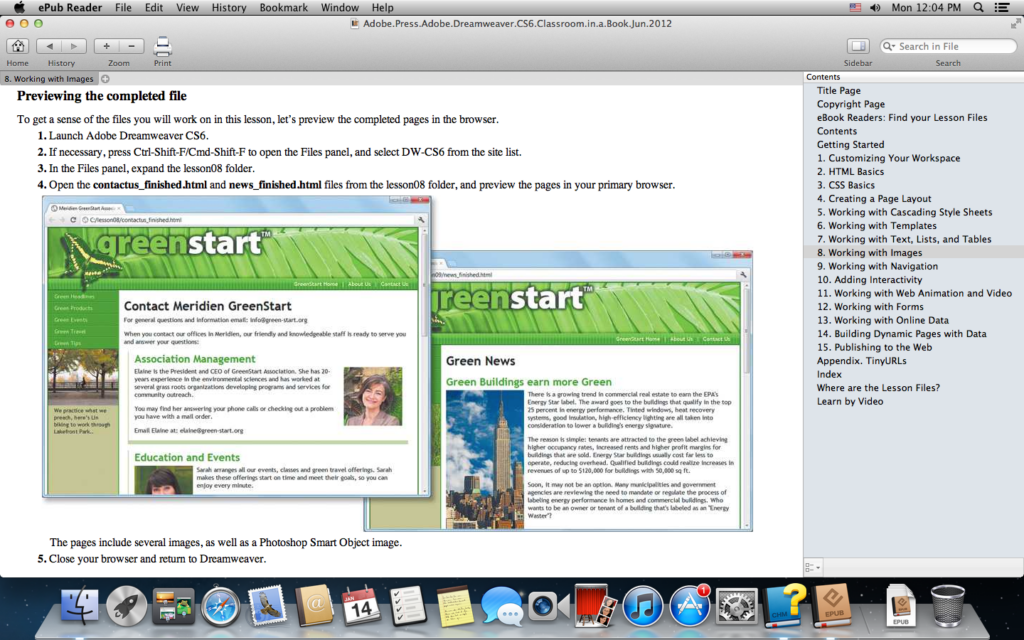This screenshot has height=640, width=1024.
Task: Open Notification Center list icon
Action: (1001, 8)
